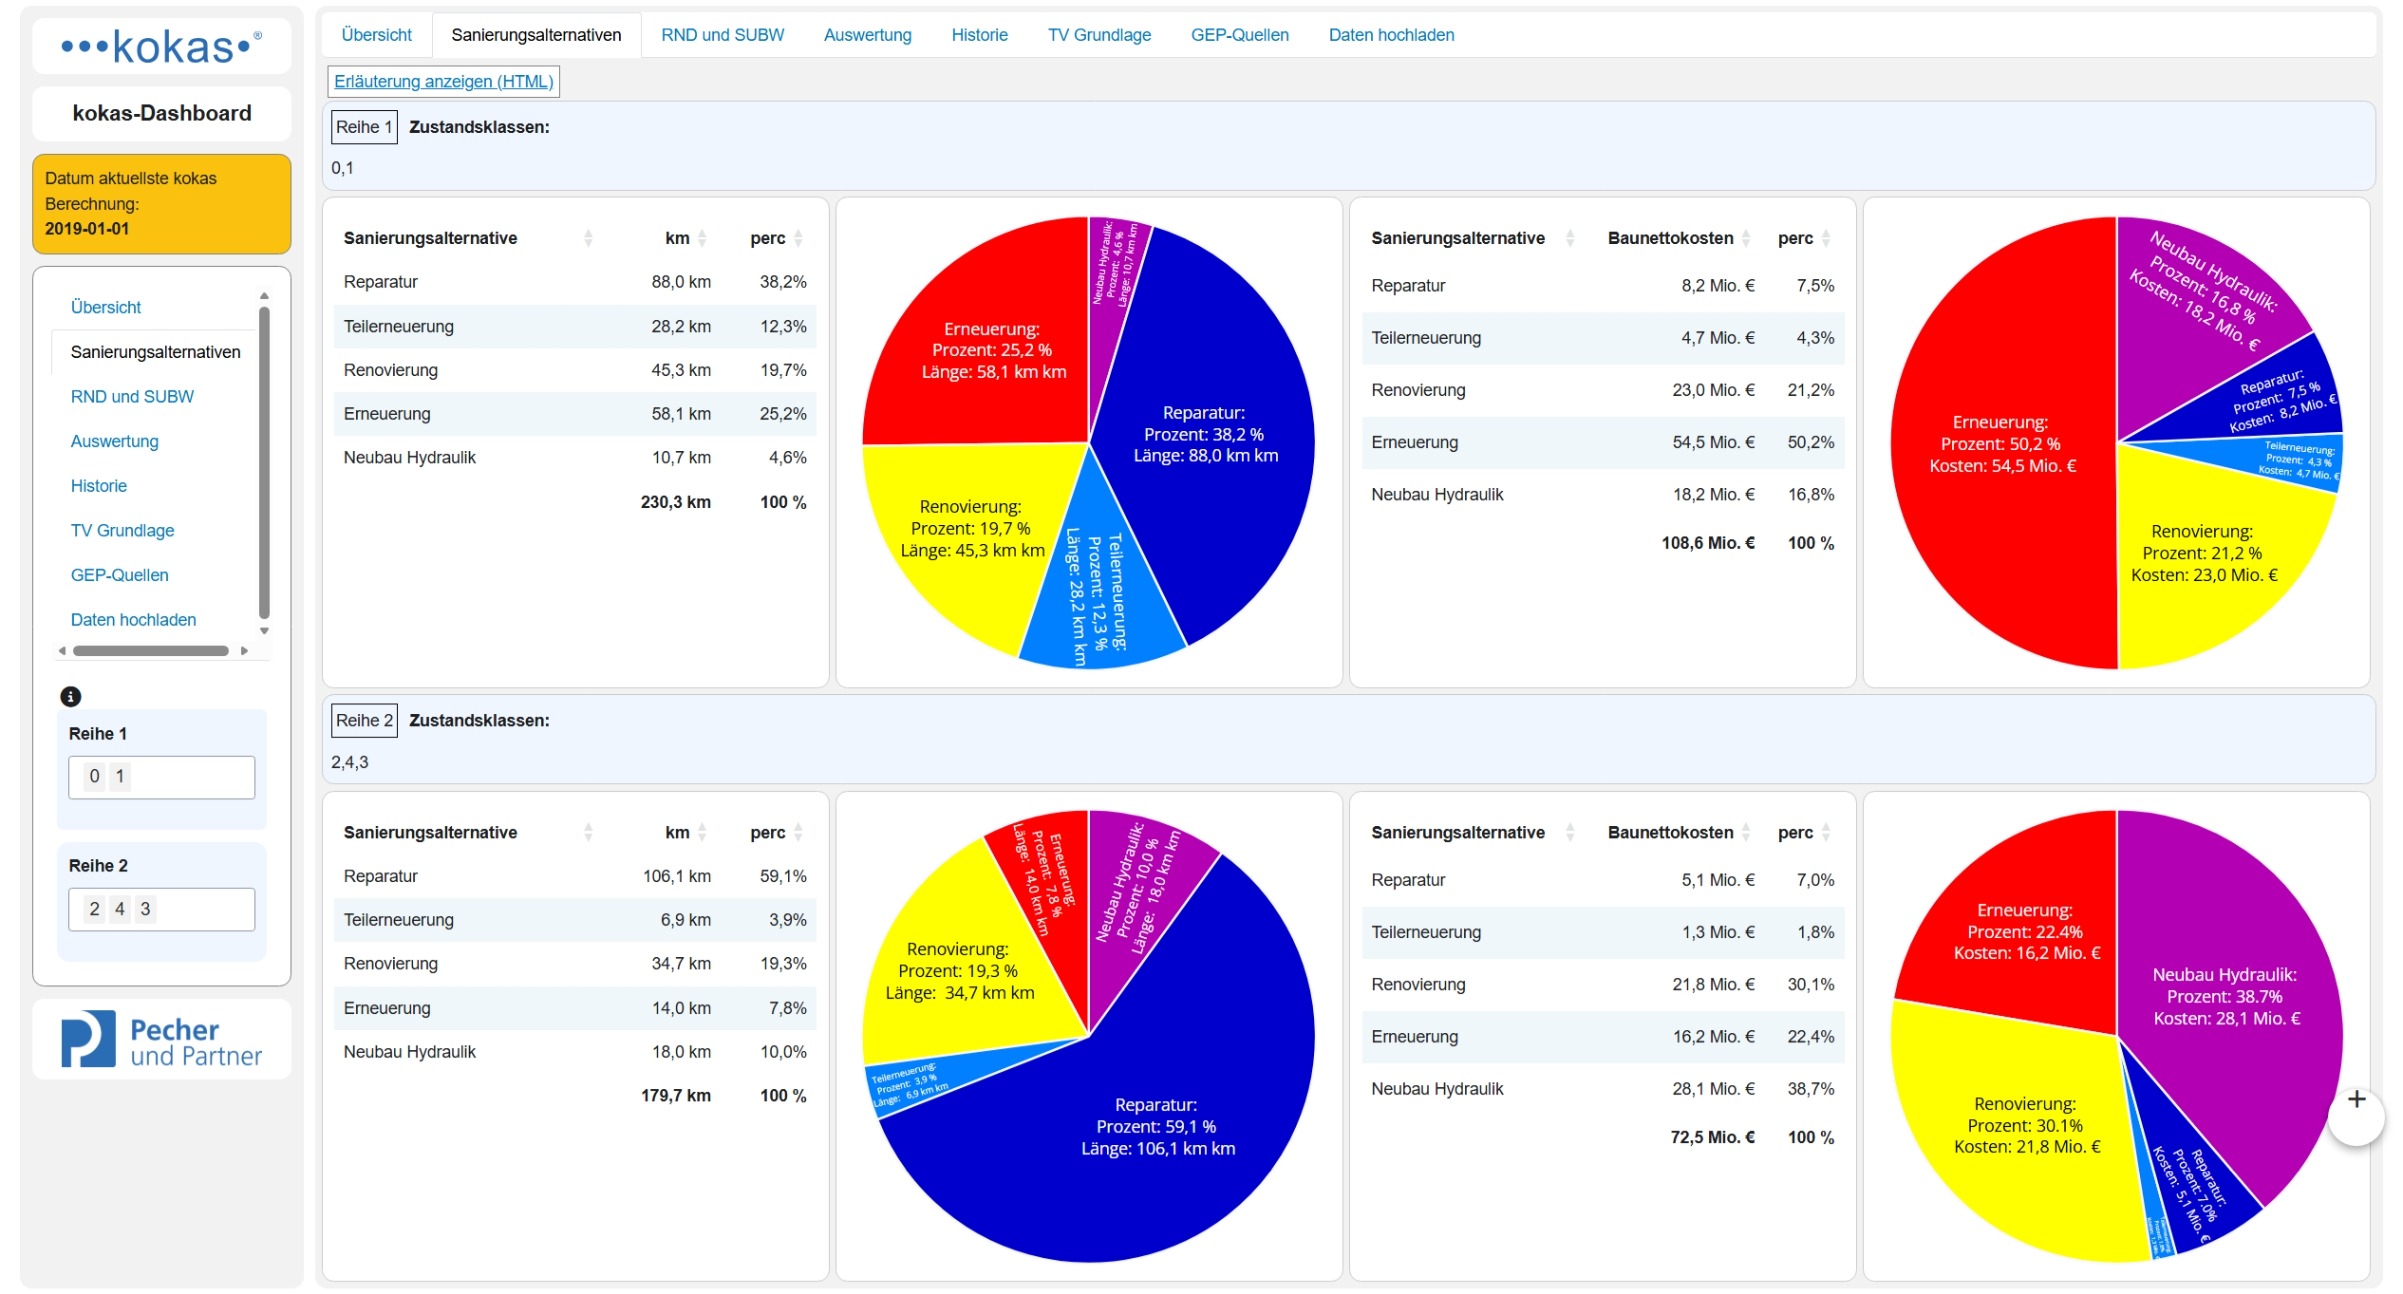This screenshot has width=2403, height=1294.
Task: Sort Reihe 2 cost table by perc
Action: point(1826,832)
